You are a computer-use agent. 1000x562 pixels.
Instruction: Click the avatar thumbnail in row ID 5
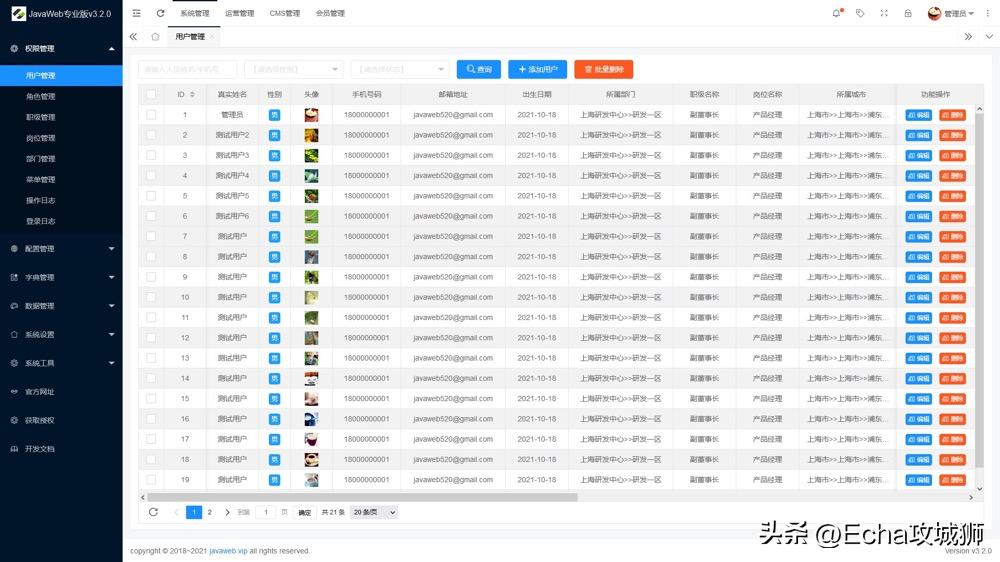coord(311,196)
